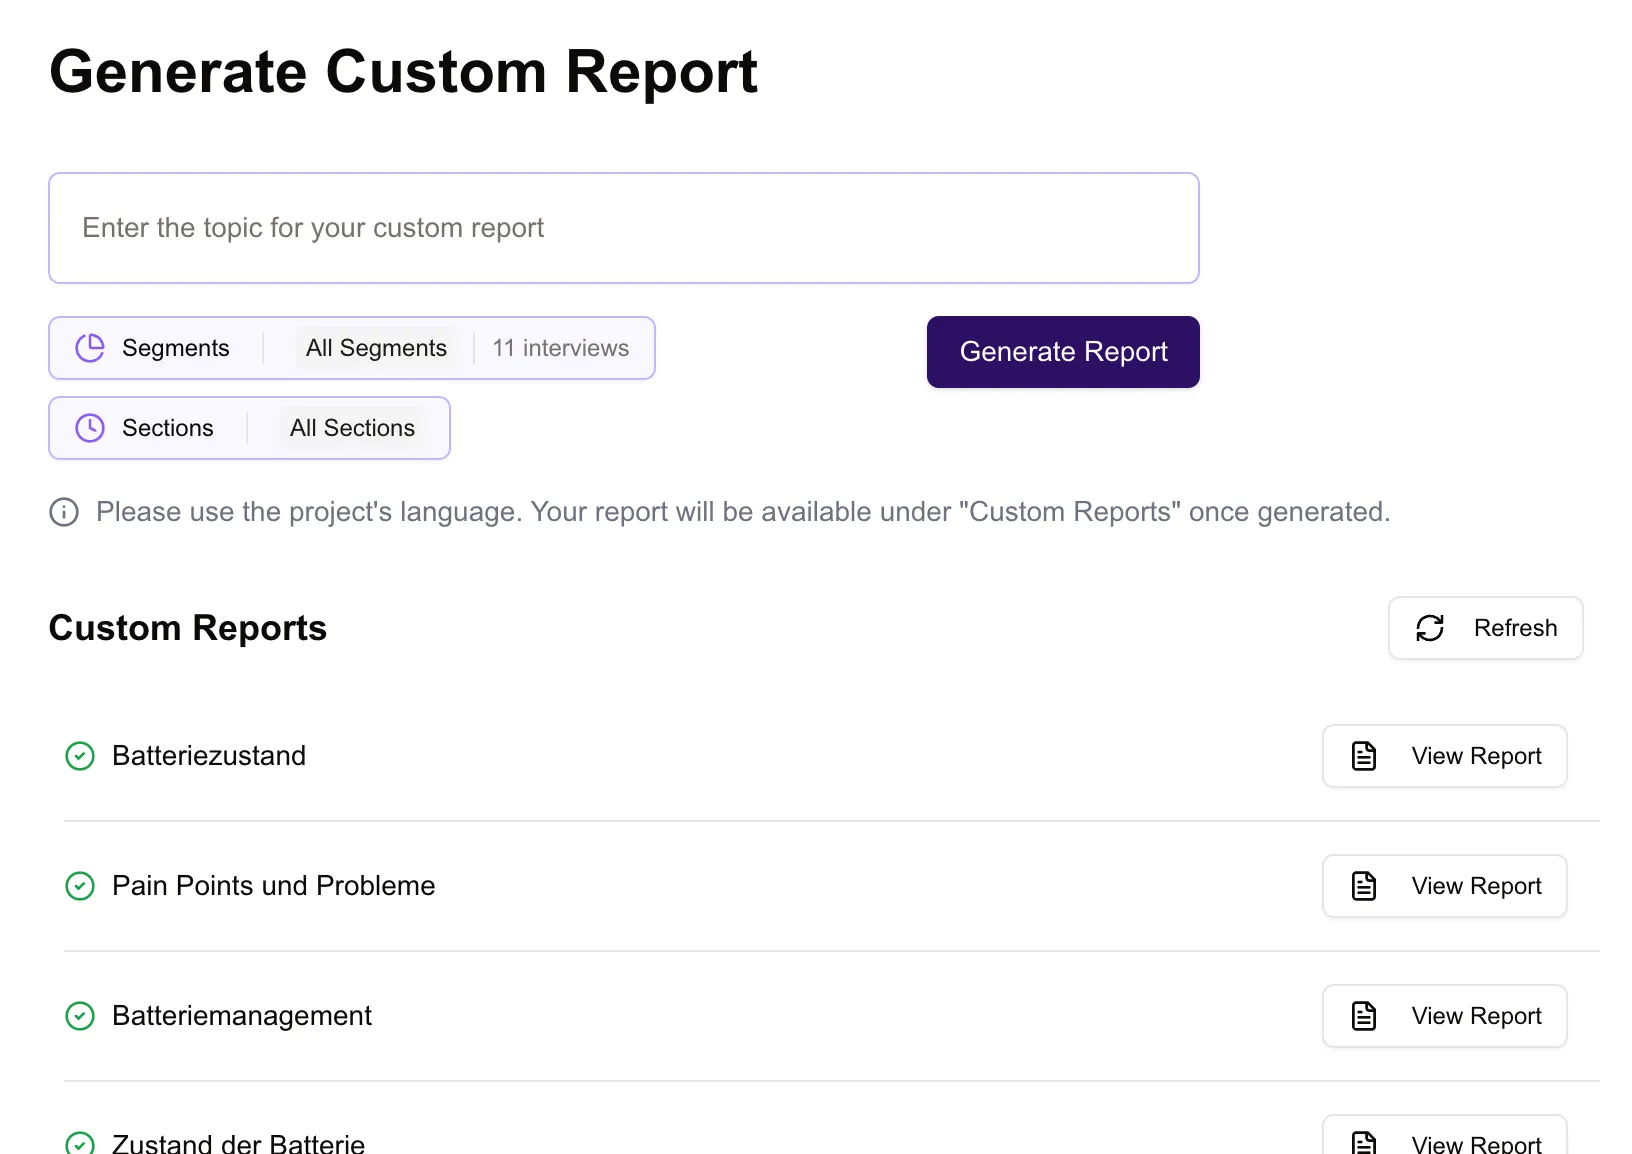Click the refresh arrows icon
Image resolution: width=1632 pixels, height=1154 pixels.
[1429, 628]
